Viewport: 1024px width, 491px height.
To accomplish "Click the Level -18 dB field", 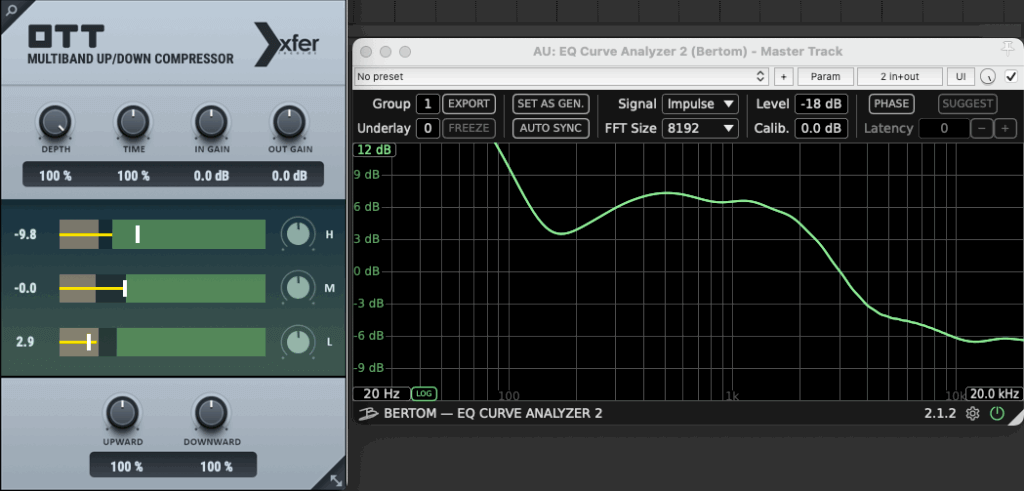I will (x=820, y=103).
